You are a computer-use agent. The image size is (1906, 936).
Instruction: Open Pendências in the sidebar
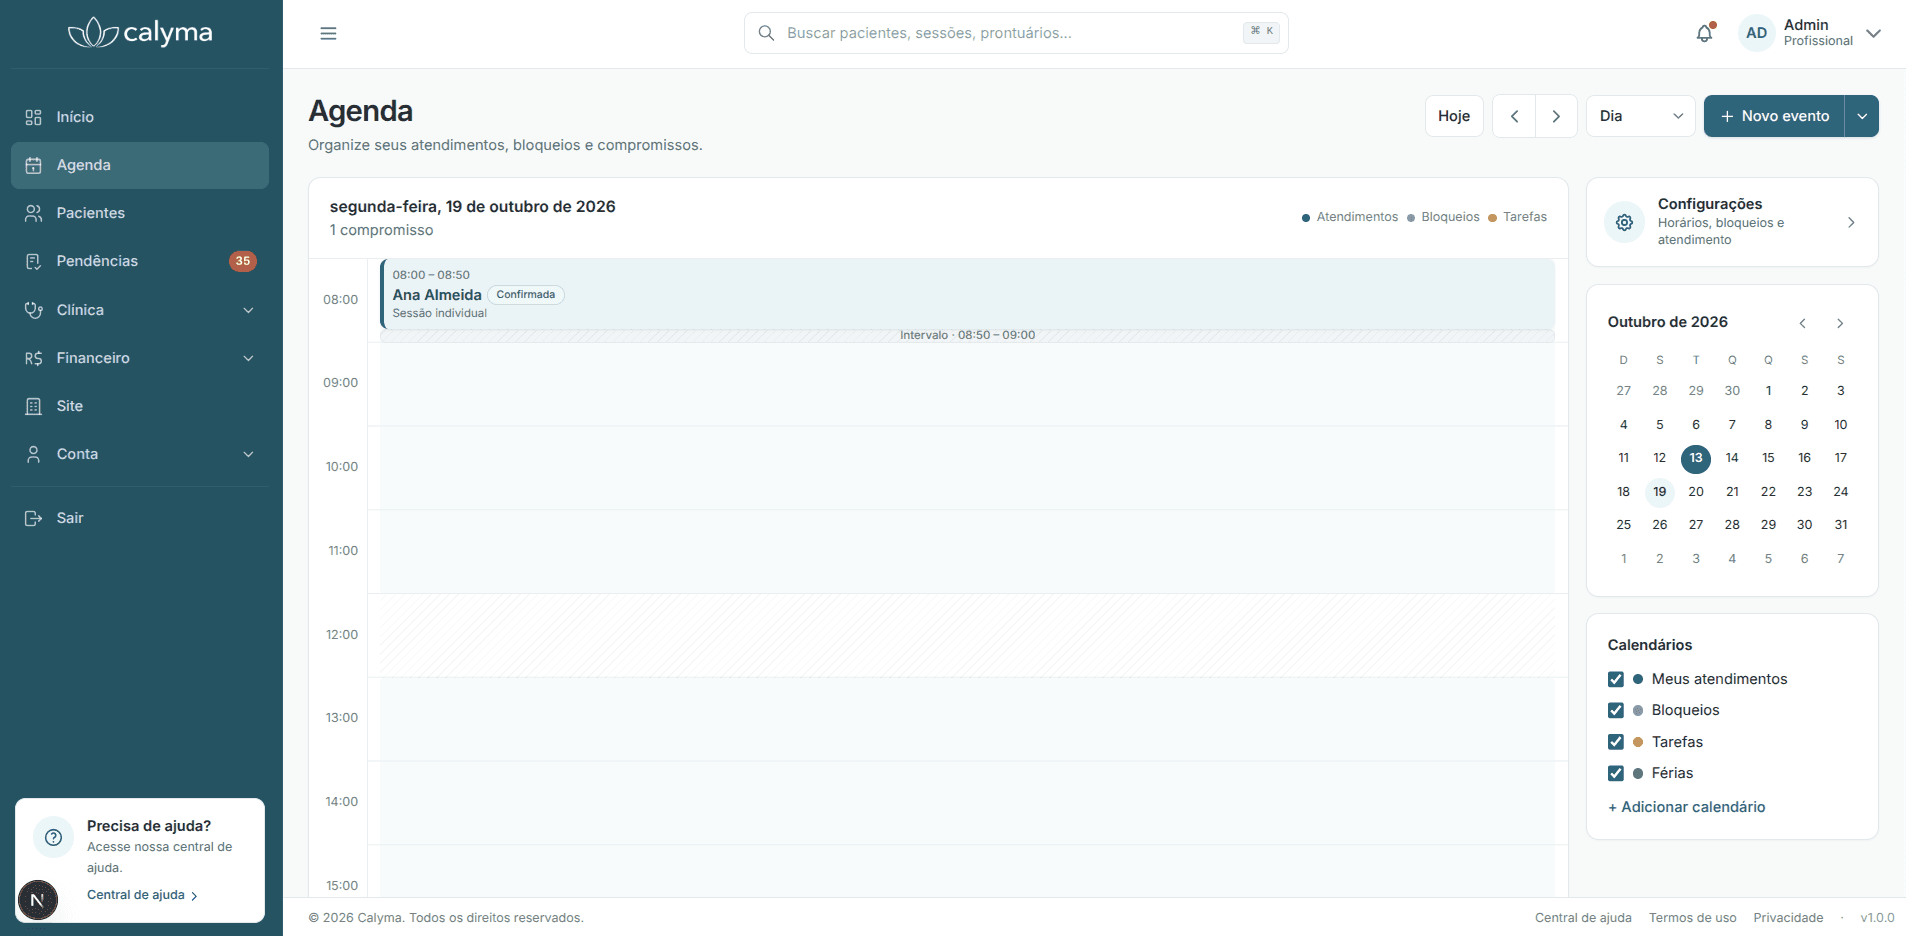click(140, 261)
